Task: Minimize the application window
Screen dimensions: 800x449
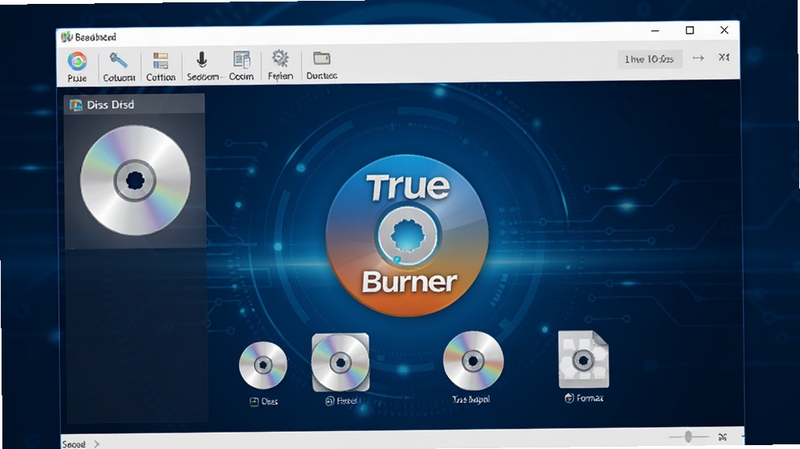Action: pyautogui.click(x=655, y=31)
